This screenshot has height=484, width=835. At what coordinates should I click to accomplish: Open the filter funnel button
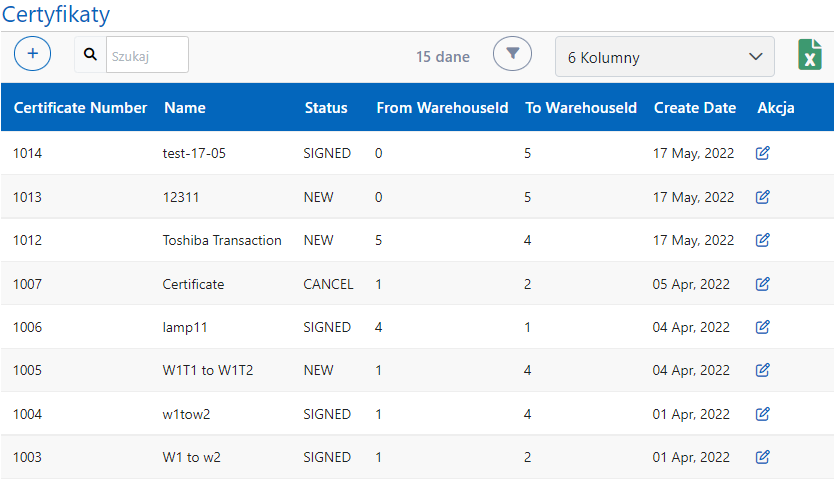(x=512, y=53)
